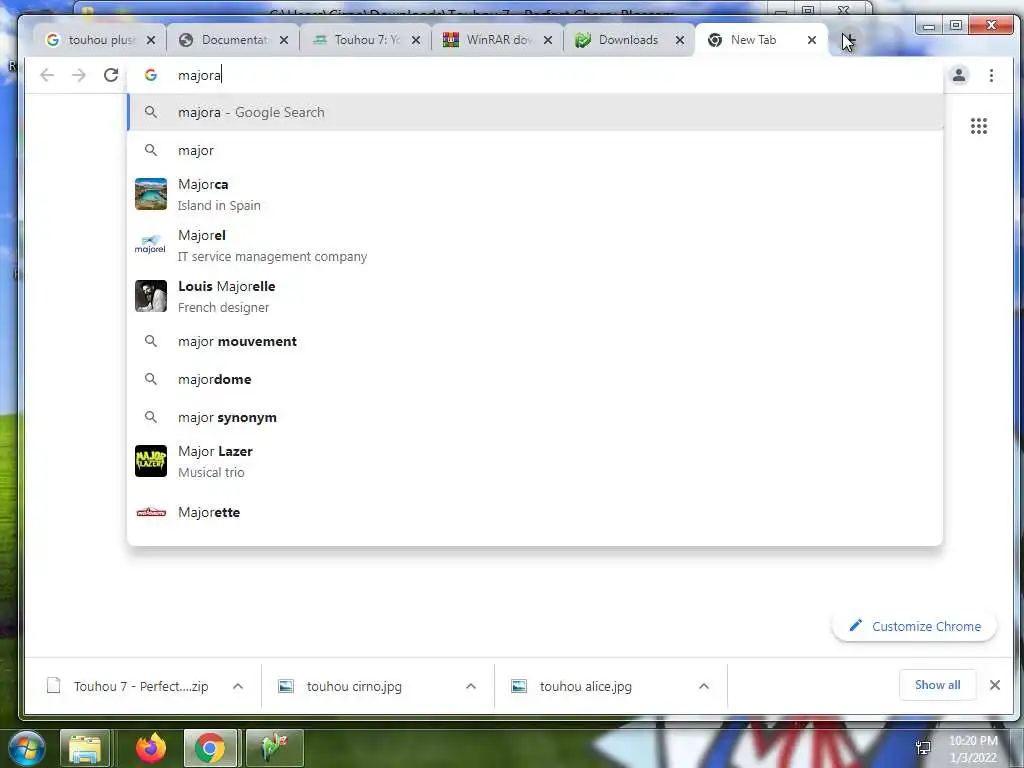Screen dimensions: 1024x768
Task: Open File Explorer from the taskbar
Action: 85,748
